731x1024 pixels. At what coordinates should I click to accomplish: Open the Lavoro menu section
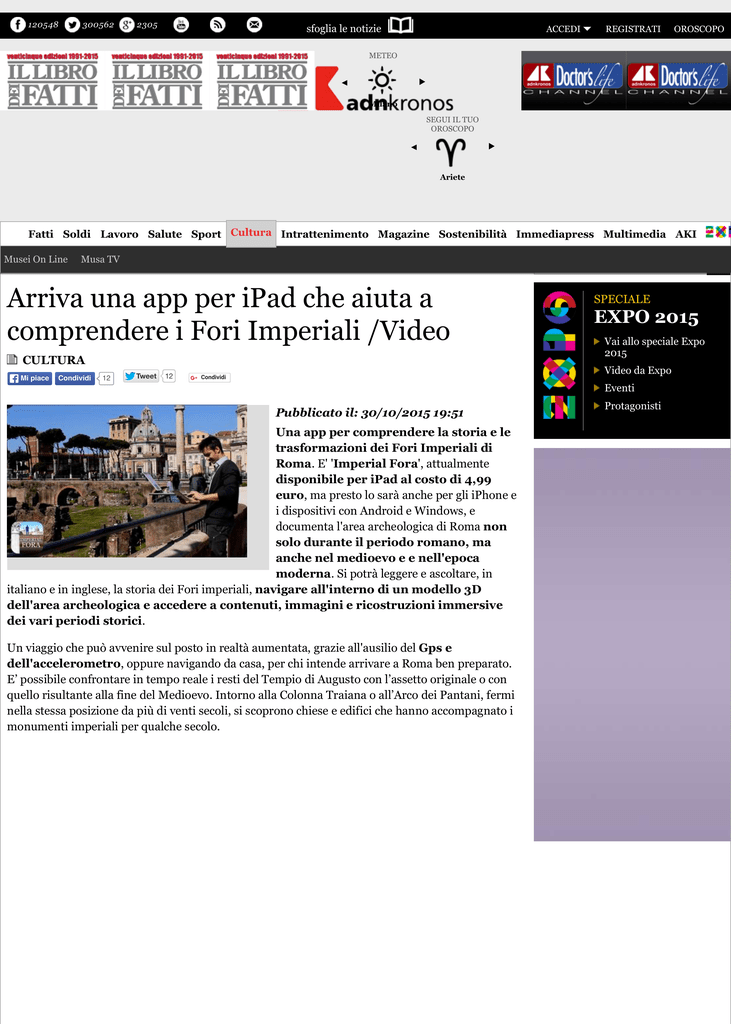point(119,234)
